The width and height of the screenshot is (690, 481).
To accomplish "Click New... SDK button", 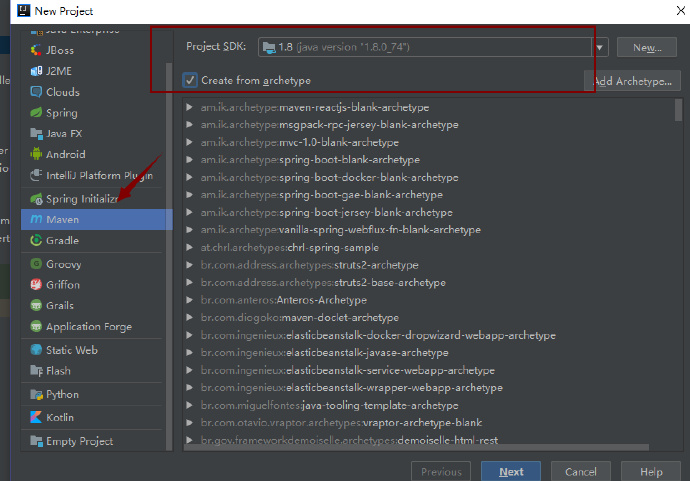I will pyautogui.click(x=646, y=47).
